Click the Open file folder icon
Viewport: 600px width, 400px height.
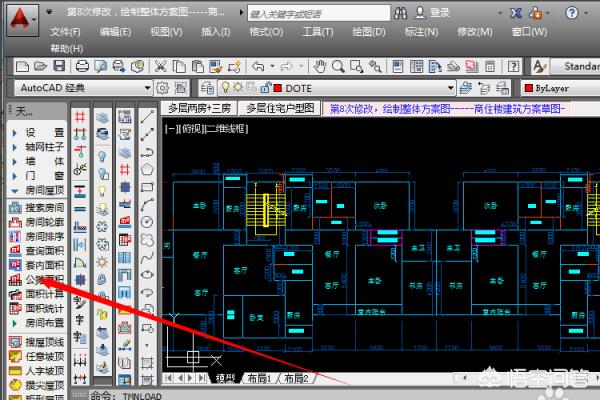click(x=41, y=67)
